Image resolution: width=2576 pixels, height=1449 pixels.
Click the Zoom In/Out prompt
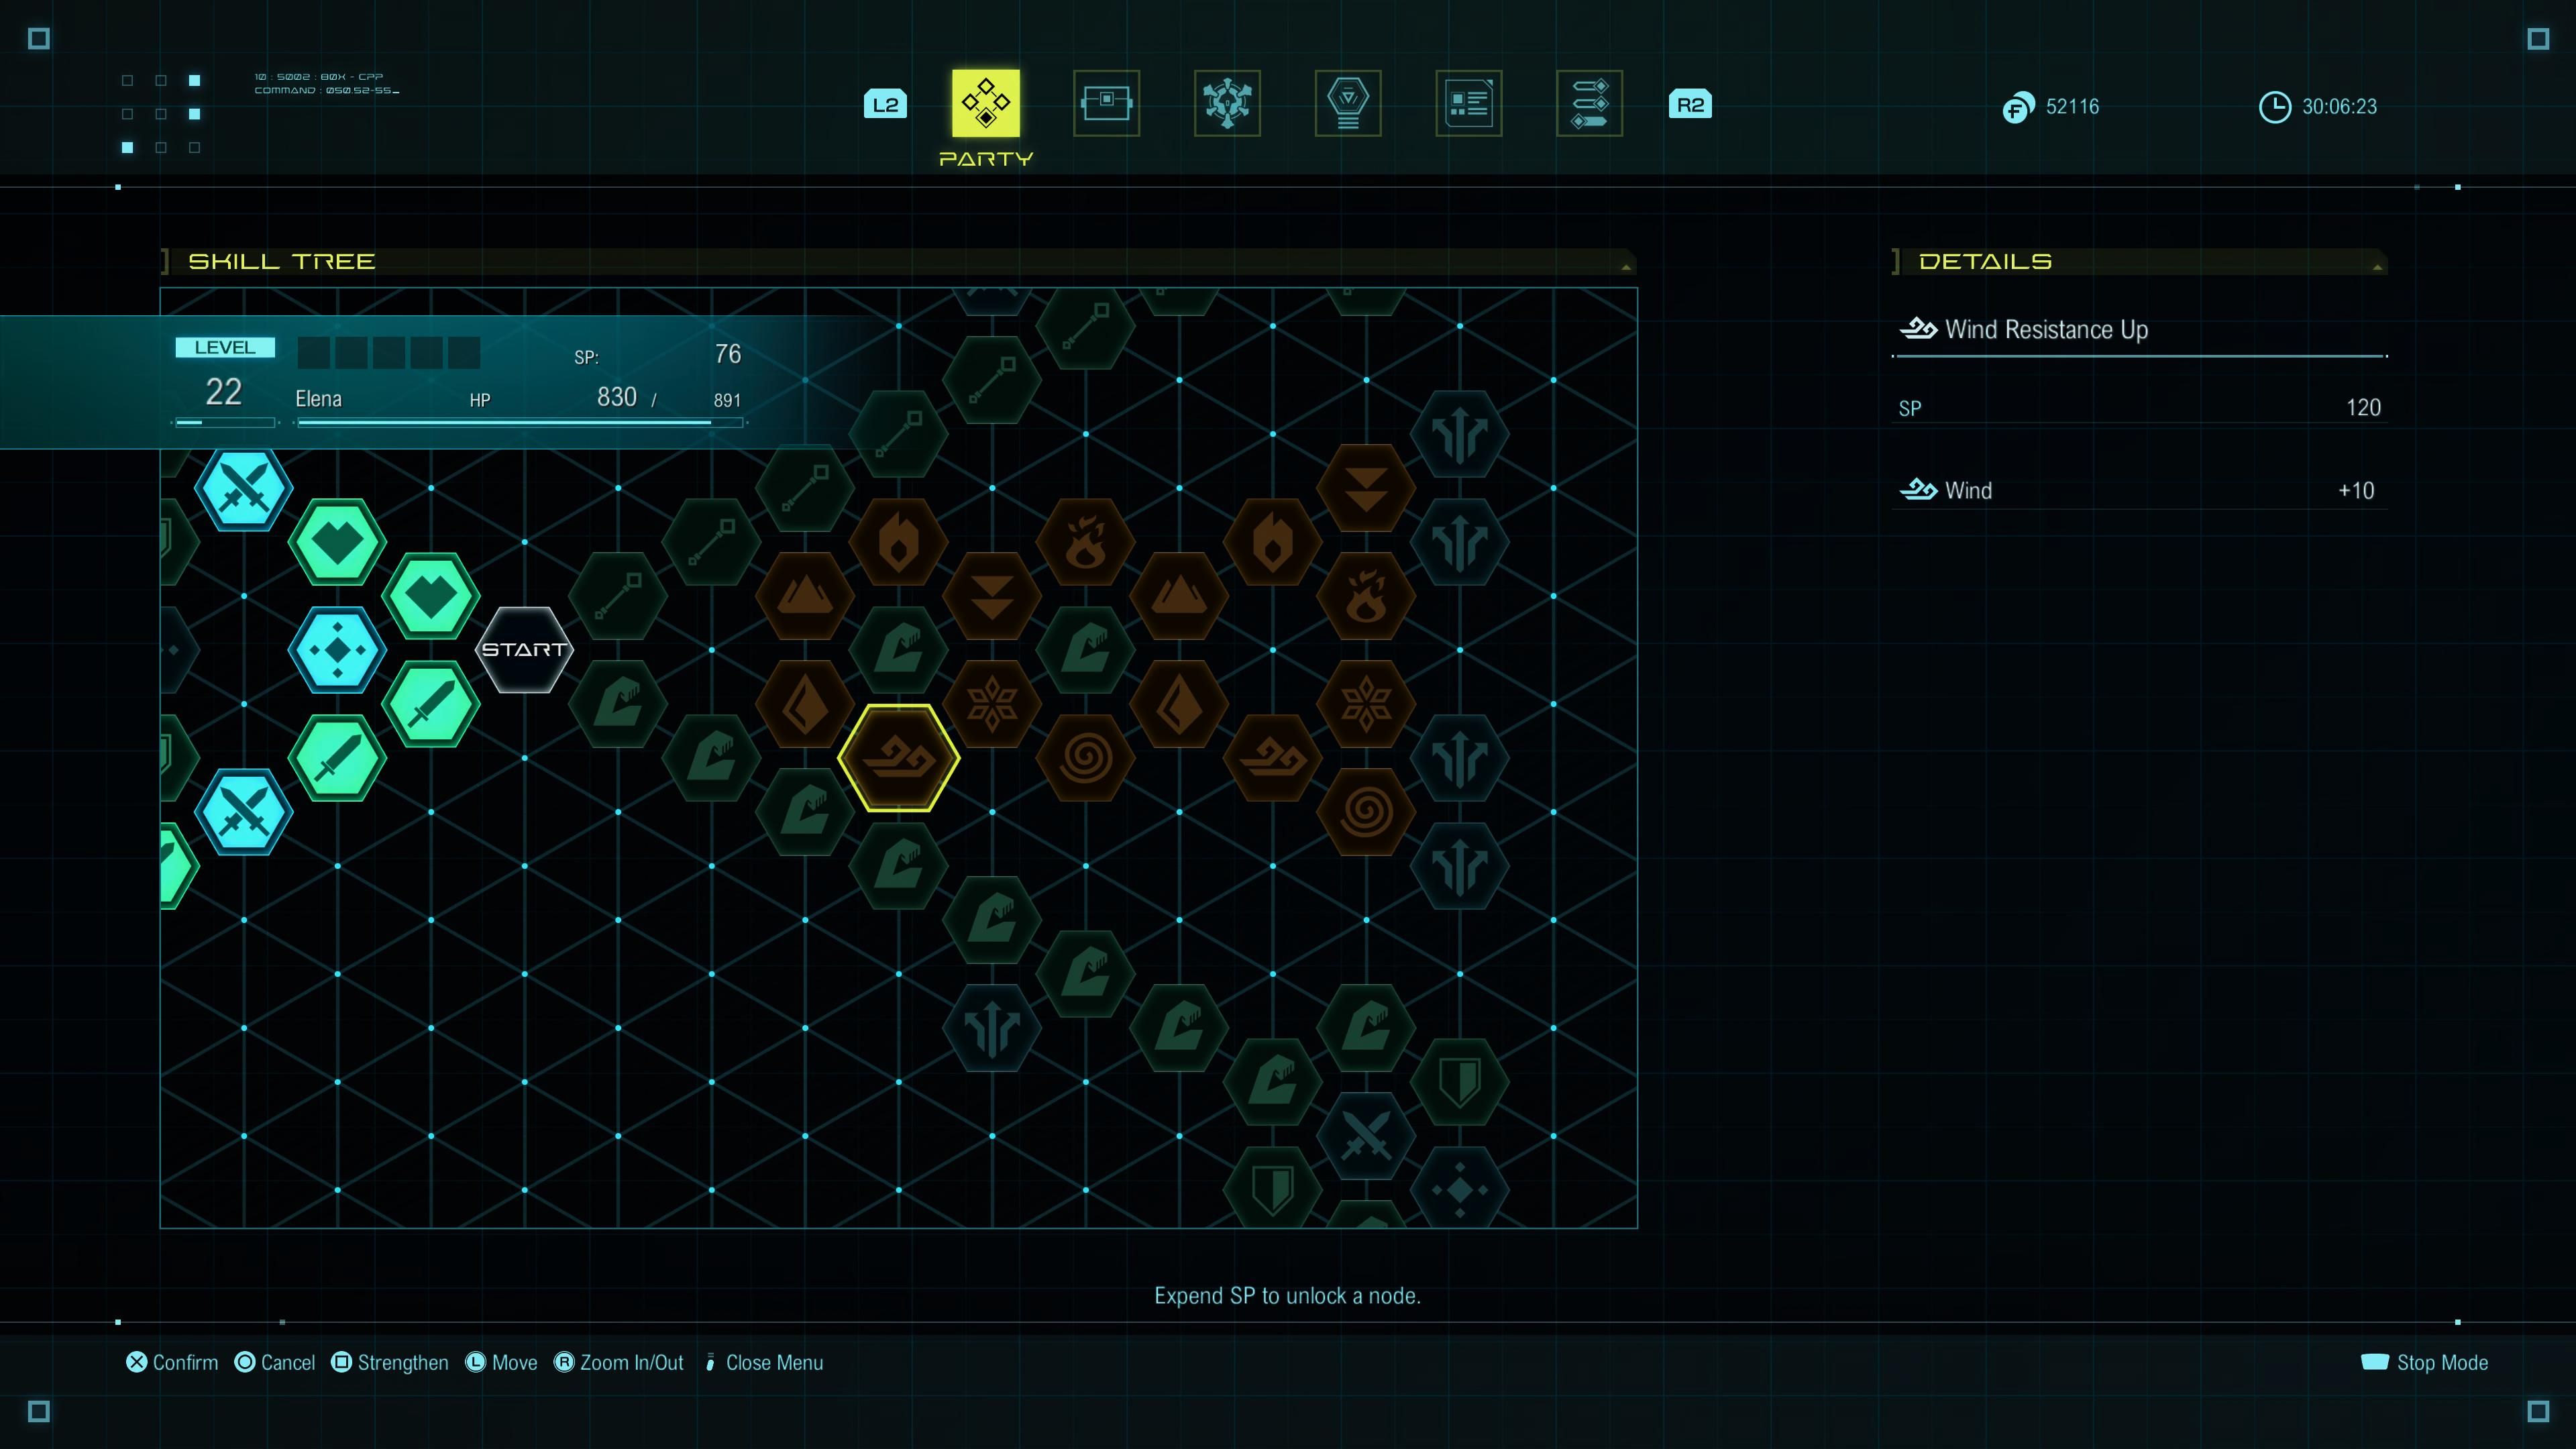pos(619,1362)
